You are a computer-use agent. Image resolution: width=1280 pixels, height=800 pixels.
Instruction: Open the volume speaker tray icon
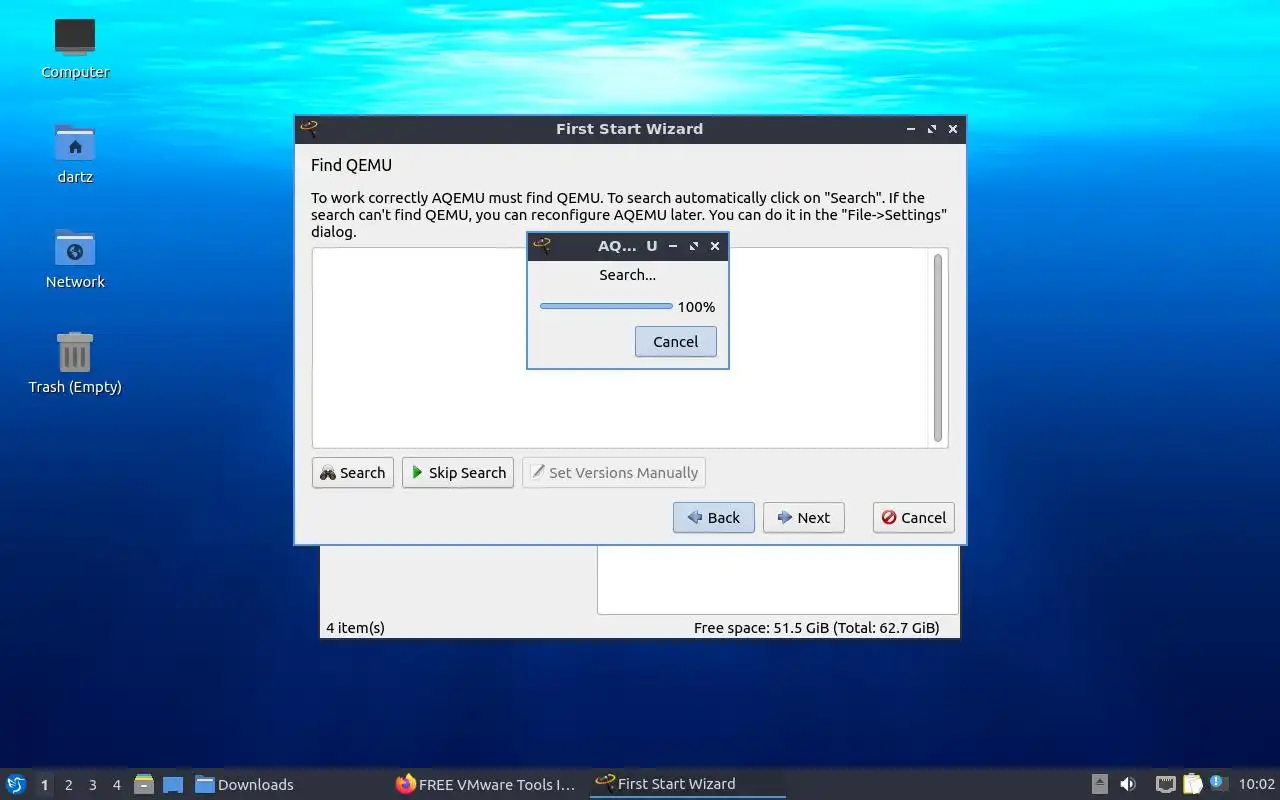tap(1128, 784)
